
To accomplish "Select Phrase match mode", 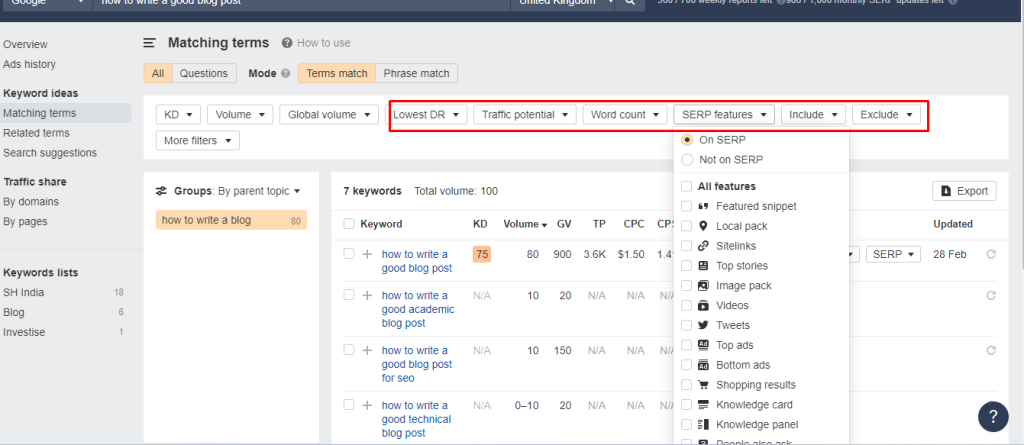I will (x=417, y=73).
